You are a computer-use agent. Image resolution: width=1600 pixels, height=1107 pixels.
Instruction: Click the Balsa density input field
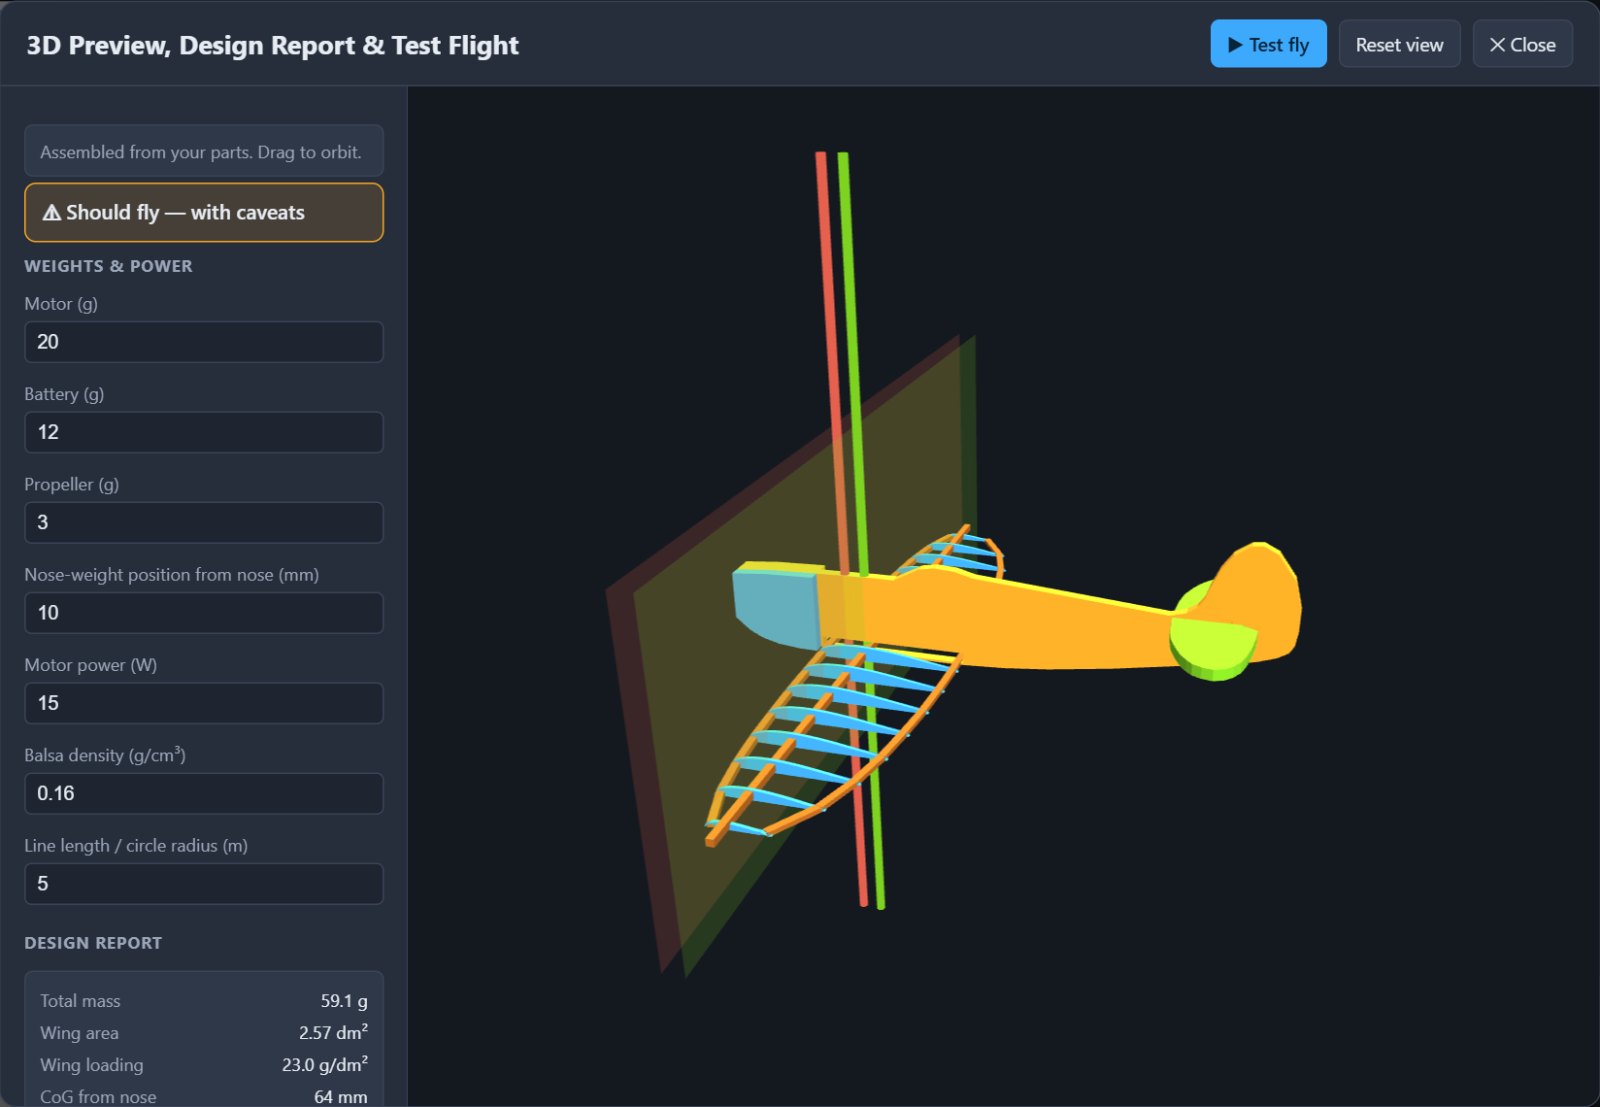[204, 793]
